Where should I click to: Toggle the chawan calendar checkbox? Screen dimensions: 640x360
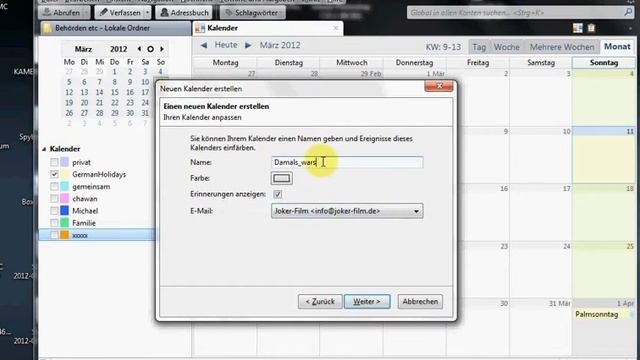point(54,199)
